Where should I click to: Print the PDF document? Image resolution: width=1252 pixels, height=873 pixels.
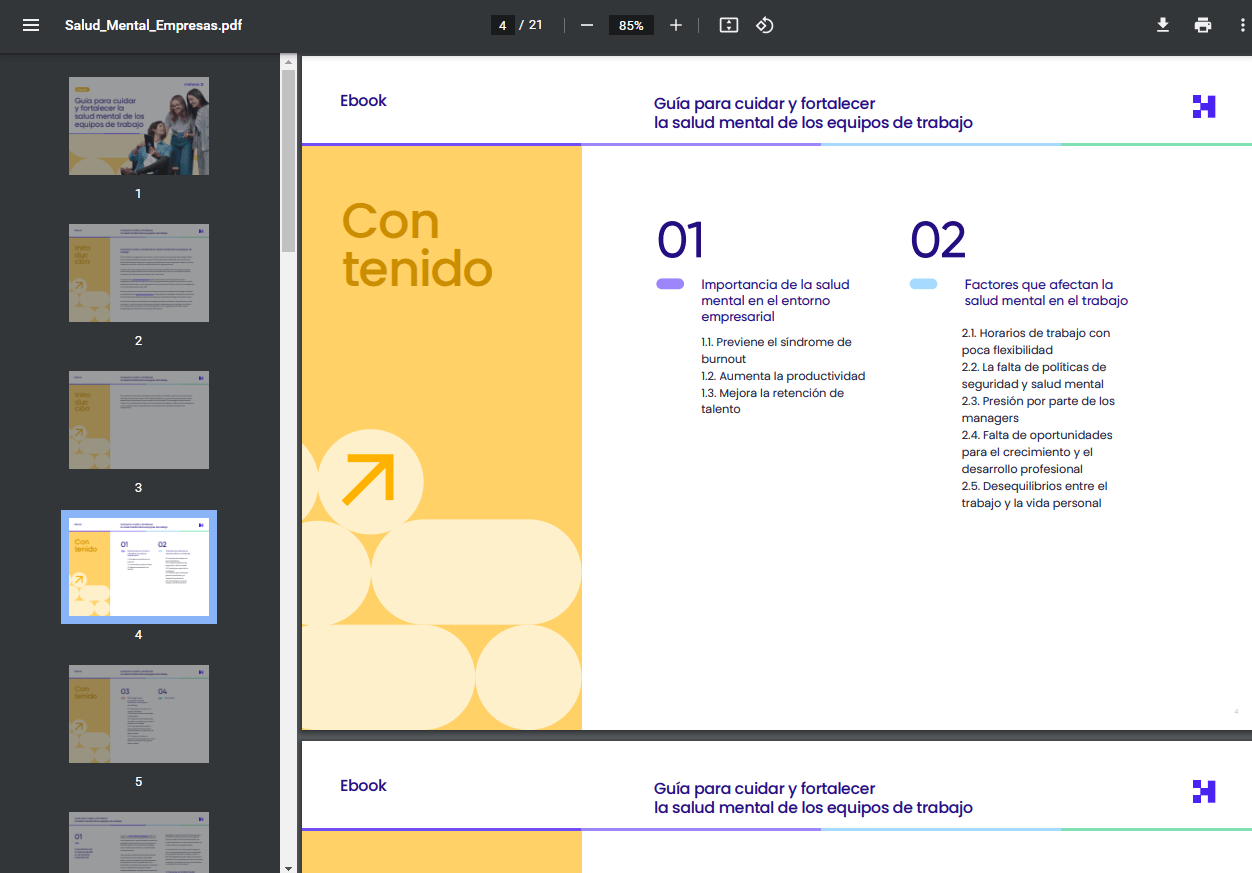pyautogui.click(x=1202, y=25)
